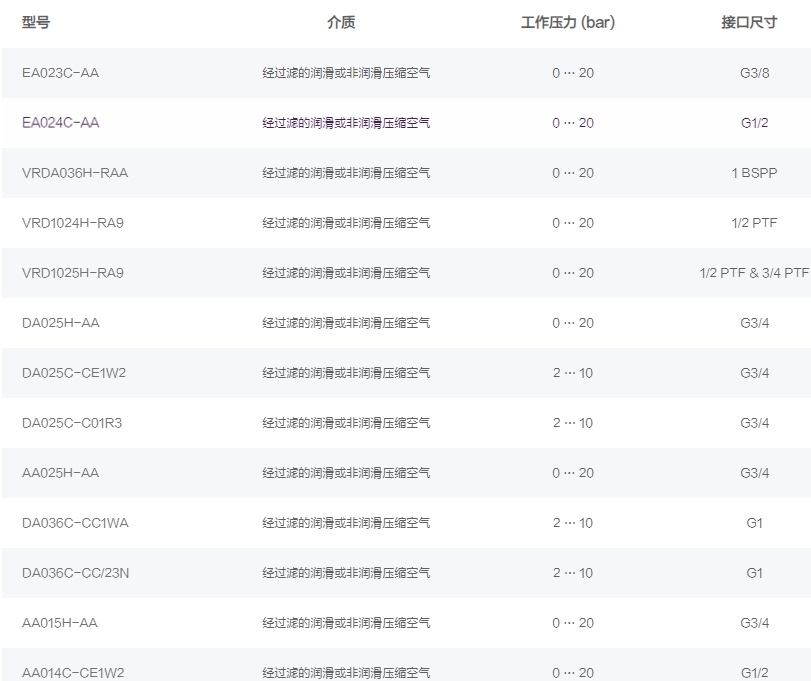This screenshot has width=811, height=681.
Task: Click pressure 0 ··· 20 in AA015H-AA row
Action: coord(573,623)
